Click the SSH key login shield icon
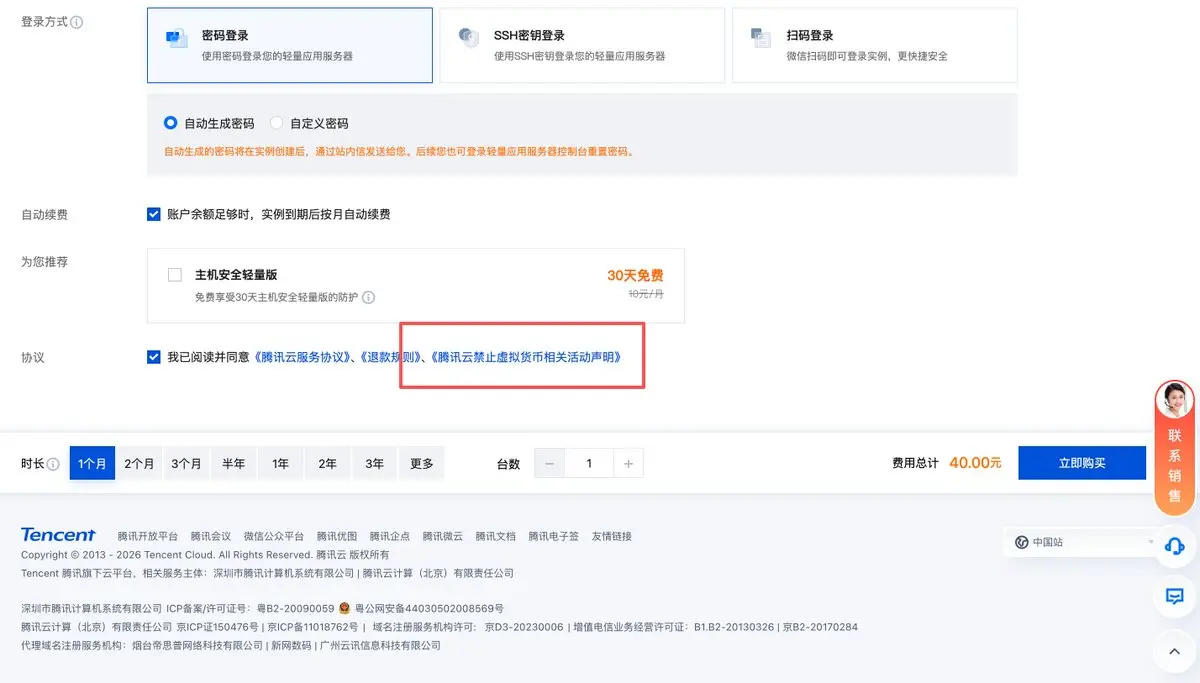This screenshot has width=1200, height=683. [x=468, y=38]
